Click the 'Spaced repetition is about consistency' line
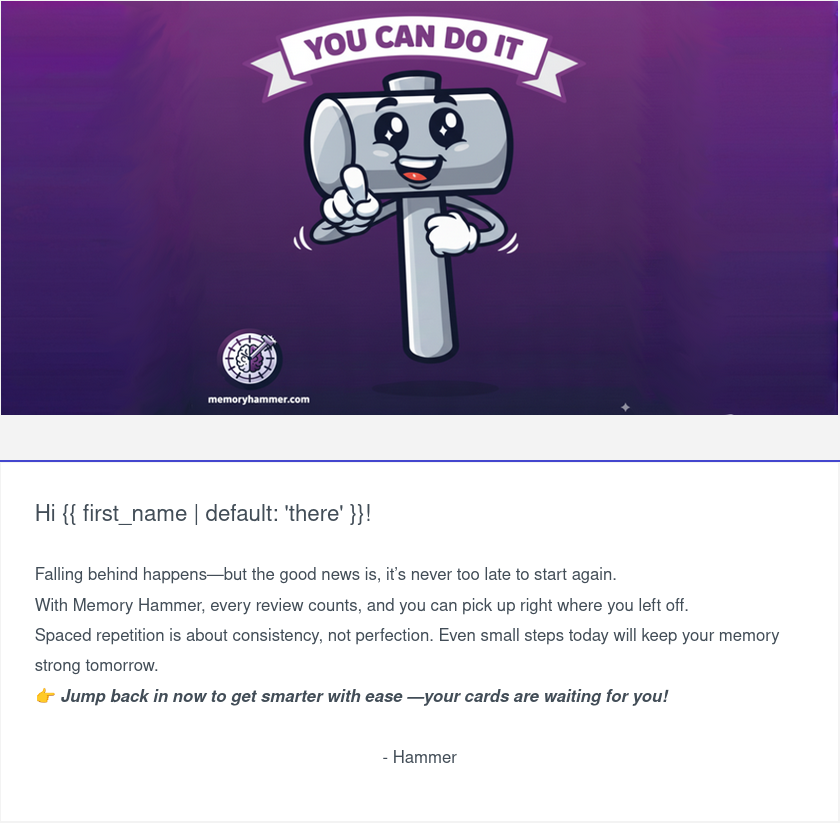The width and height of the screenshot is (840, 823). 407,635
